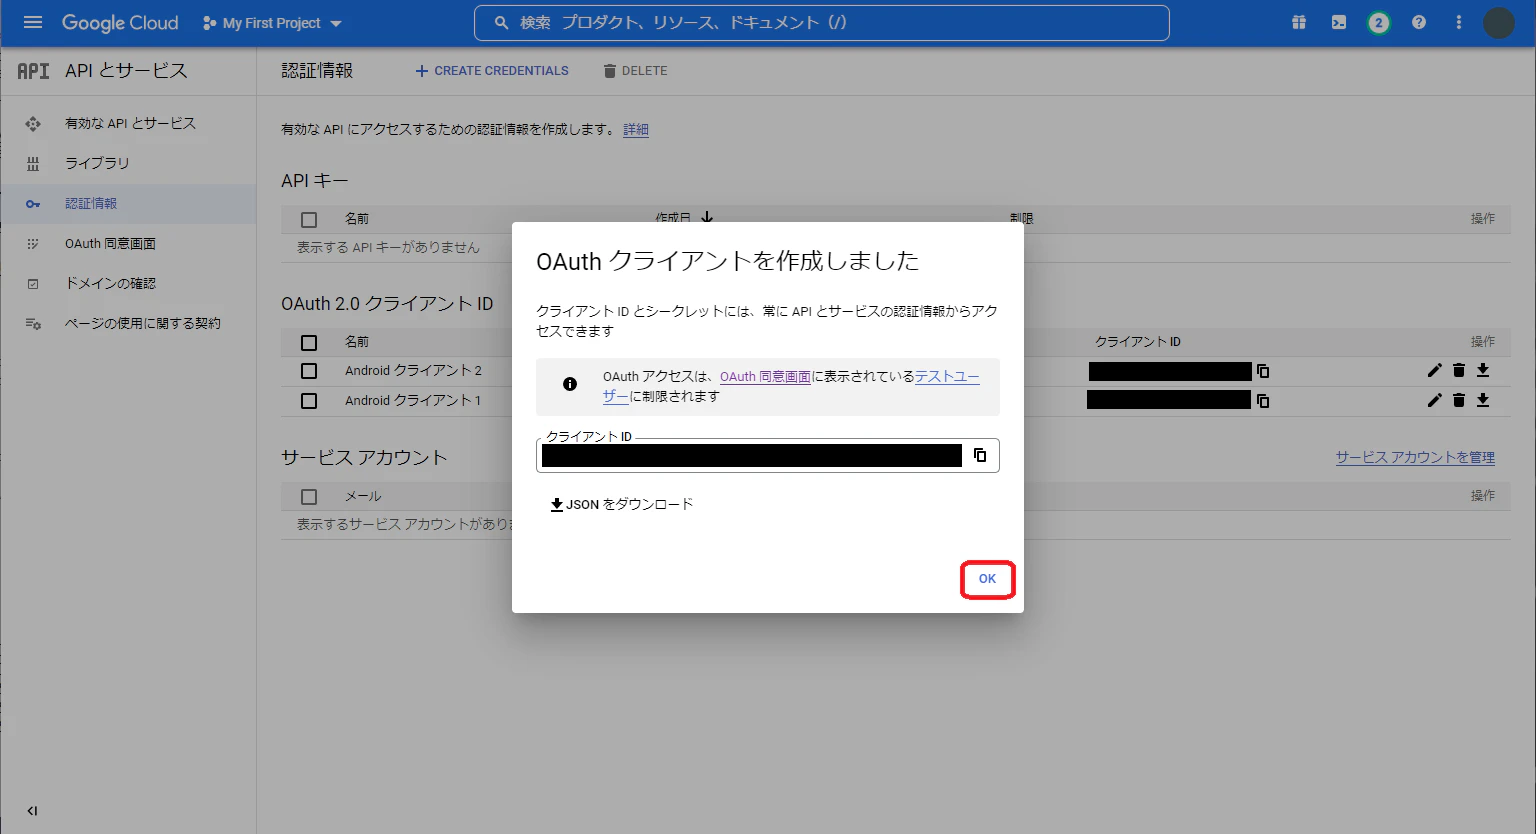Click the Google Cloud logo
This screenshot has width=1536, height=834.
pyautogui.click(x=120, y=22)
